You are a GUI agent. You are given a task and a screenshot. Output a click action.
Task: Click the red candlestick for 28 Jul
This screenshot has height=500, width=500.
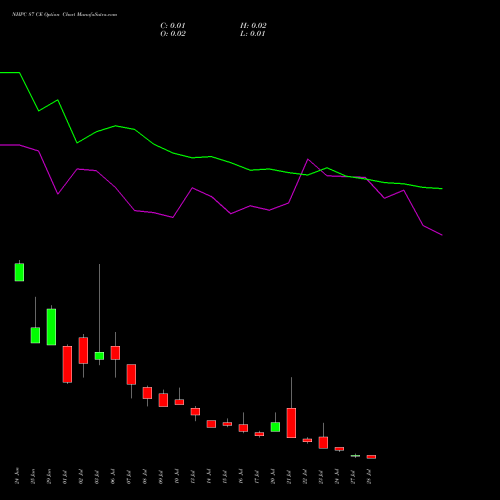(x=371, y=457)
